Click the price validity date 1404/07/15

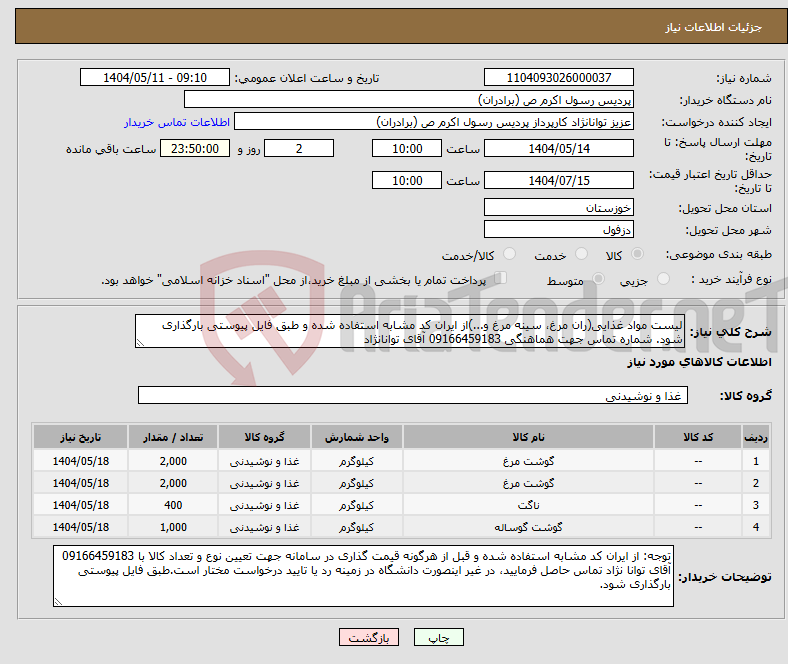[559, 180]
